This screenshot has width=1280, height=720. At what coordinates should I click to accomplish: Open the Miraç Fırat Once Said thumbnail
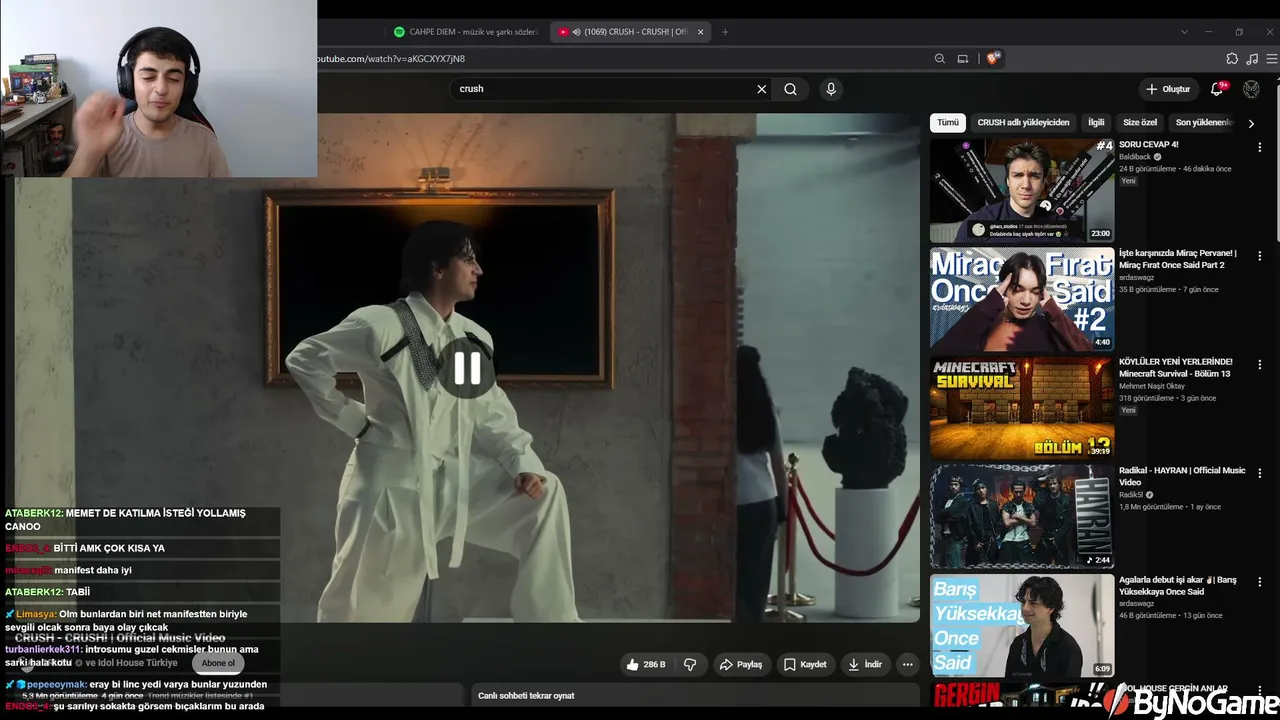1022,299
